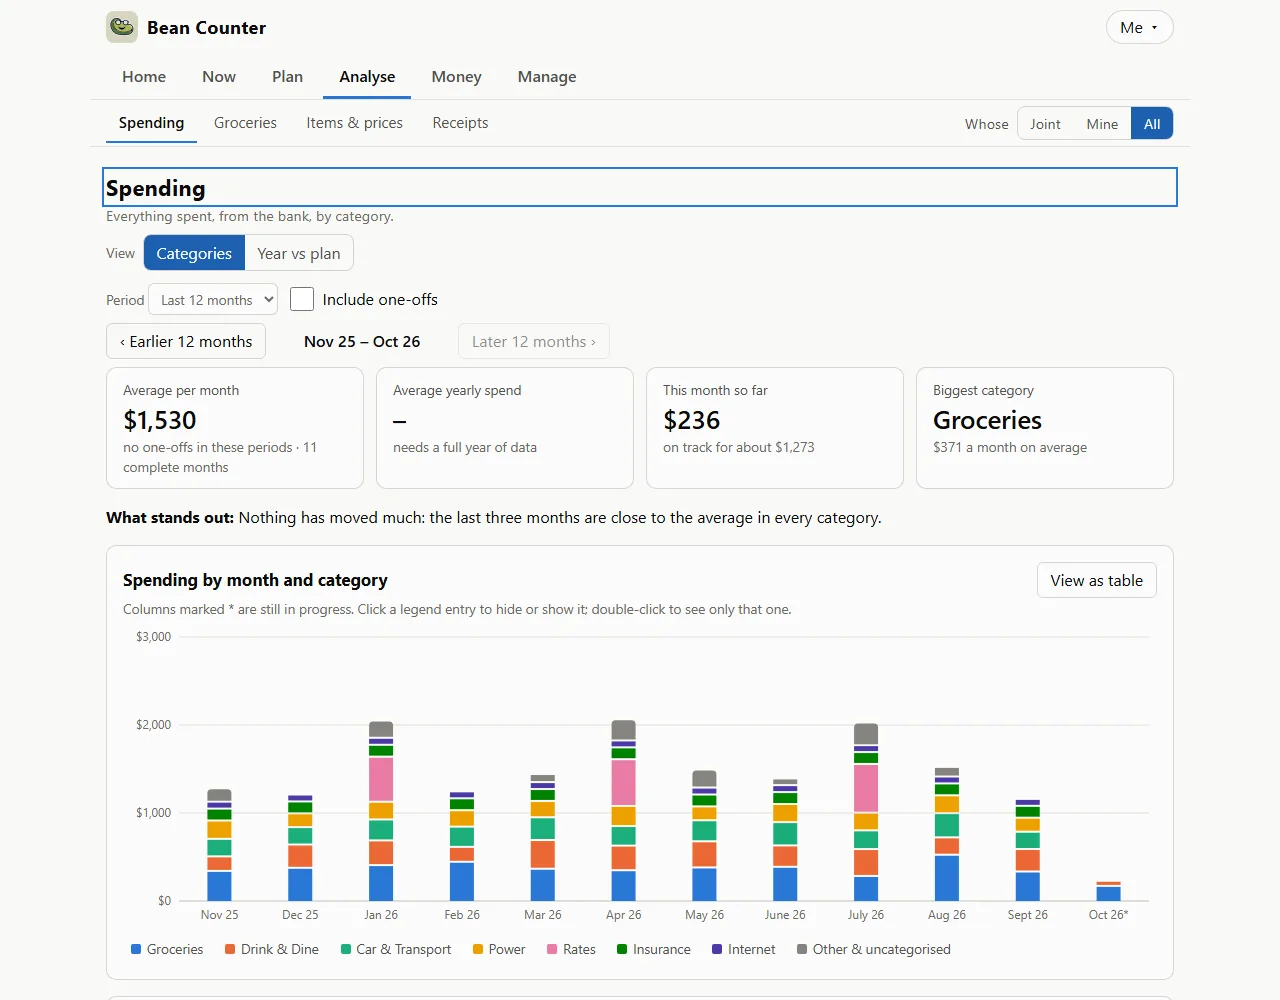
Task: Click the Bean Counter frog logo icon
Action: click(122, 27)
